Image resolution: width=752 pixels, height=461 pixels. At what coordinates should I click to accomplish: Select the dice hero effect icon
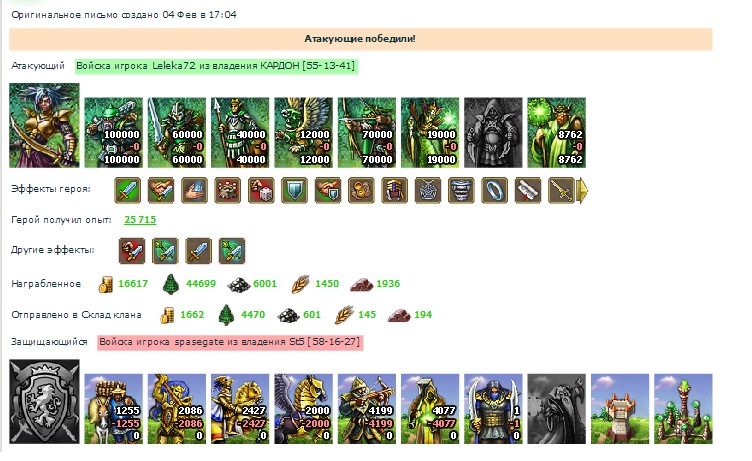[x=261, y=190]
